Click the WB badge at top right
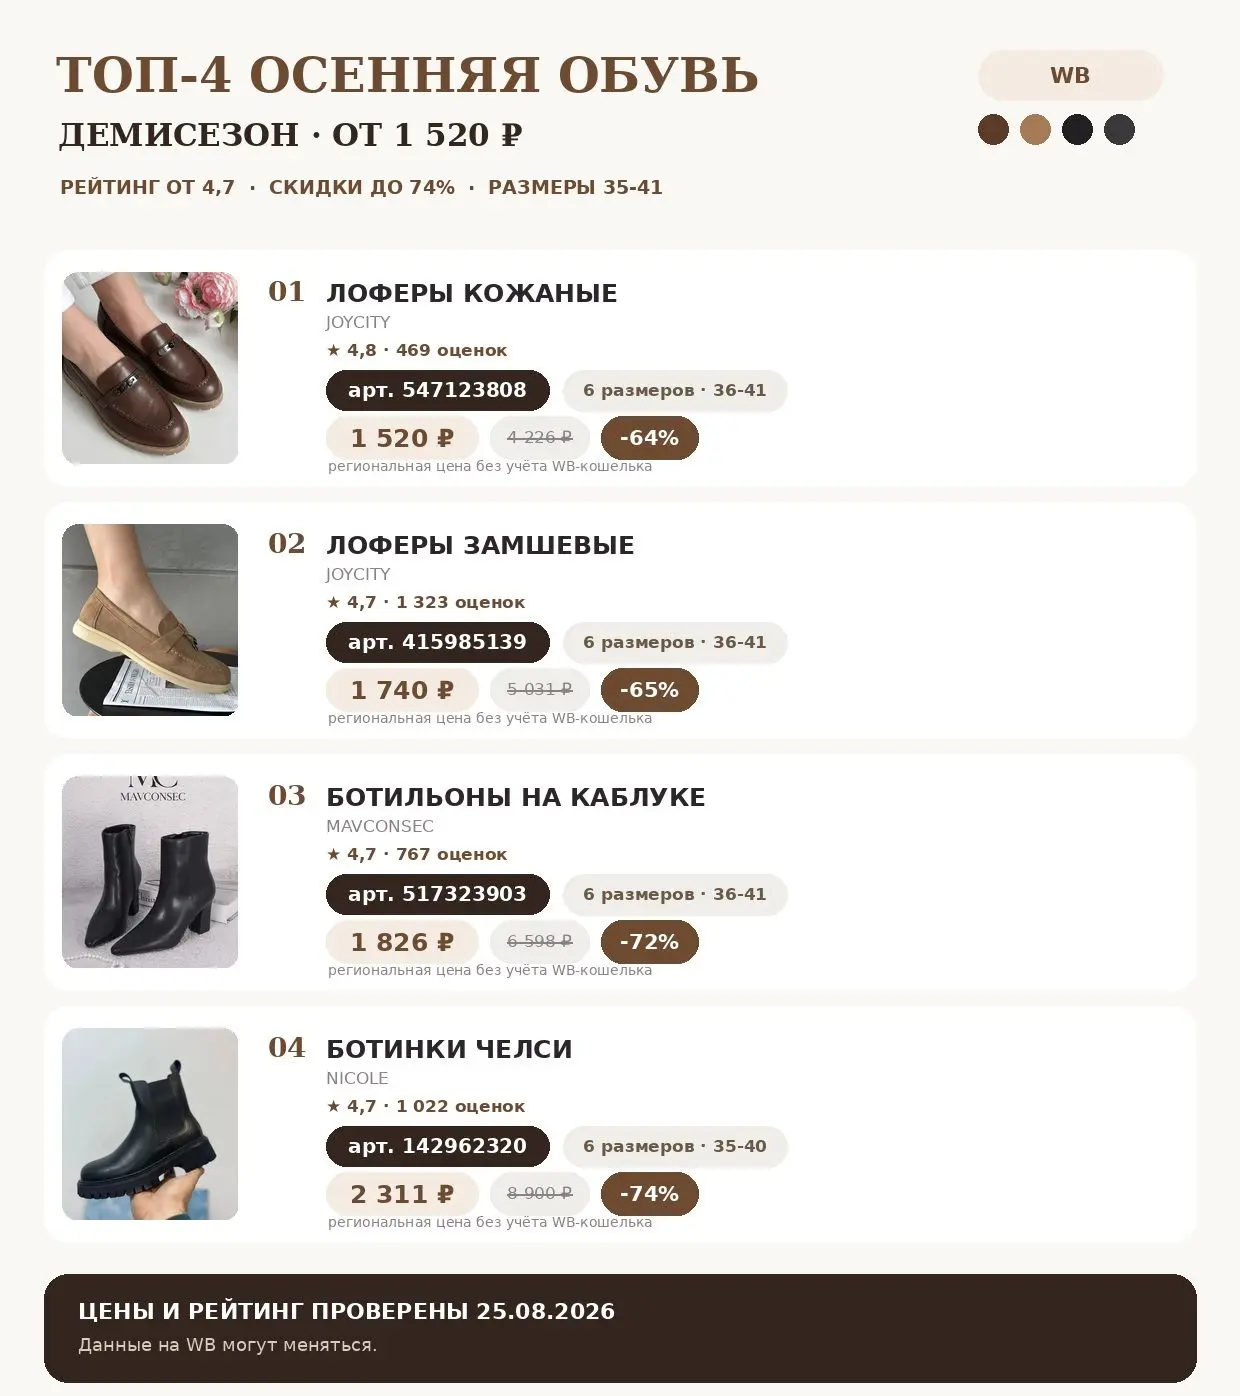The width and height of the screenshot is (1240, 1396). point(1070,75)
